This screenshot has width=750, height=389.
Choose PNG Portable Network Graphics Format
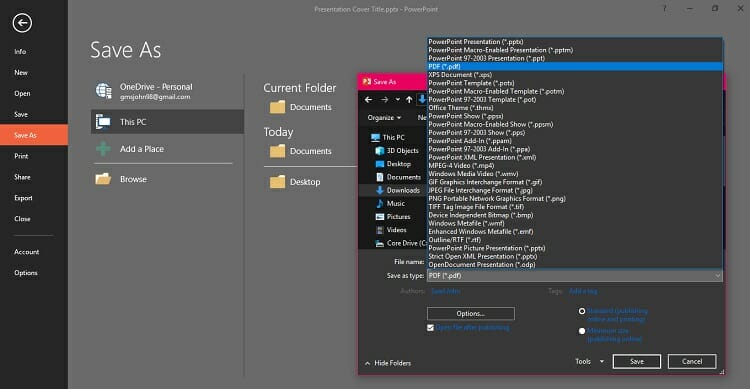point(574,199)
